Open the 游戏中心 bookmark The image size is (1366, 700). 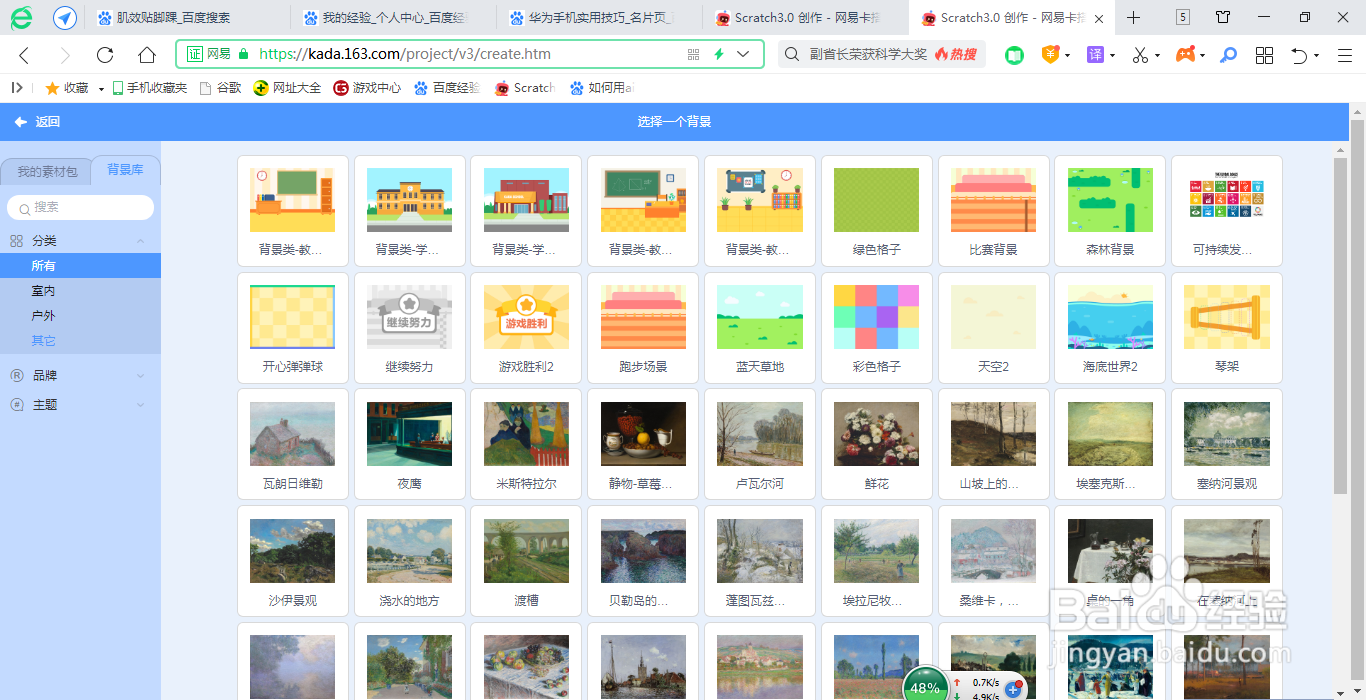pyautogui.click(x=367, y=88)
